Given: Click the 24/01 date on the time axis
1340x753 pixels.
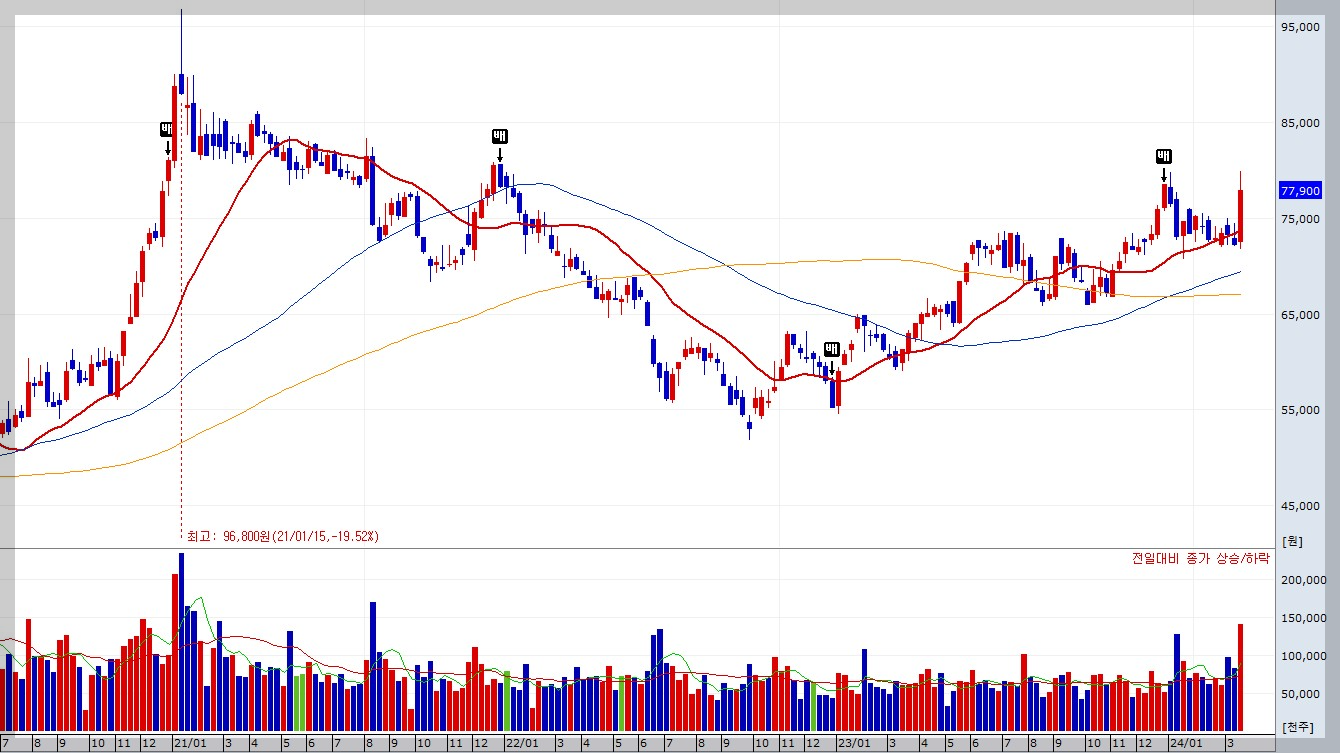Looking at the screenshot, I should (x=1185, y=744).
